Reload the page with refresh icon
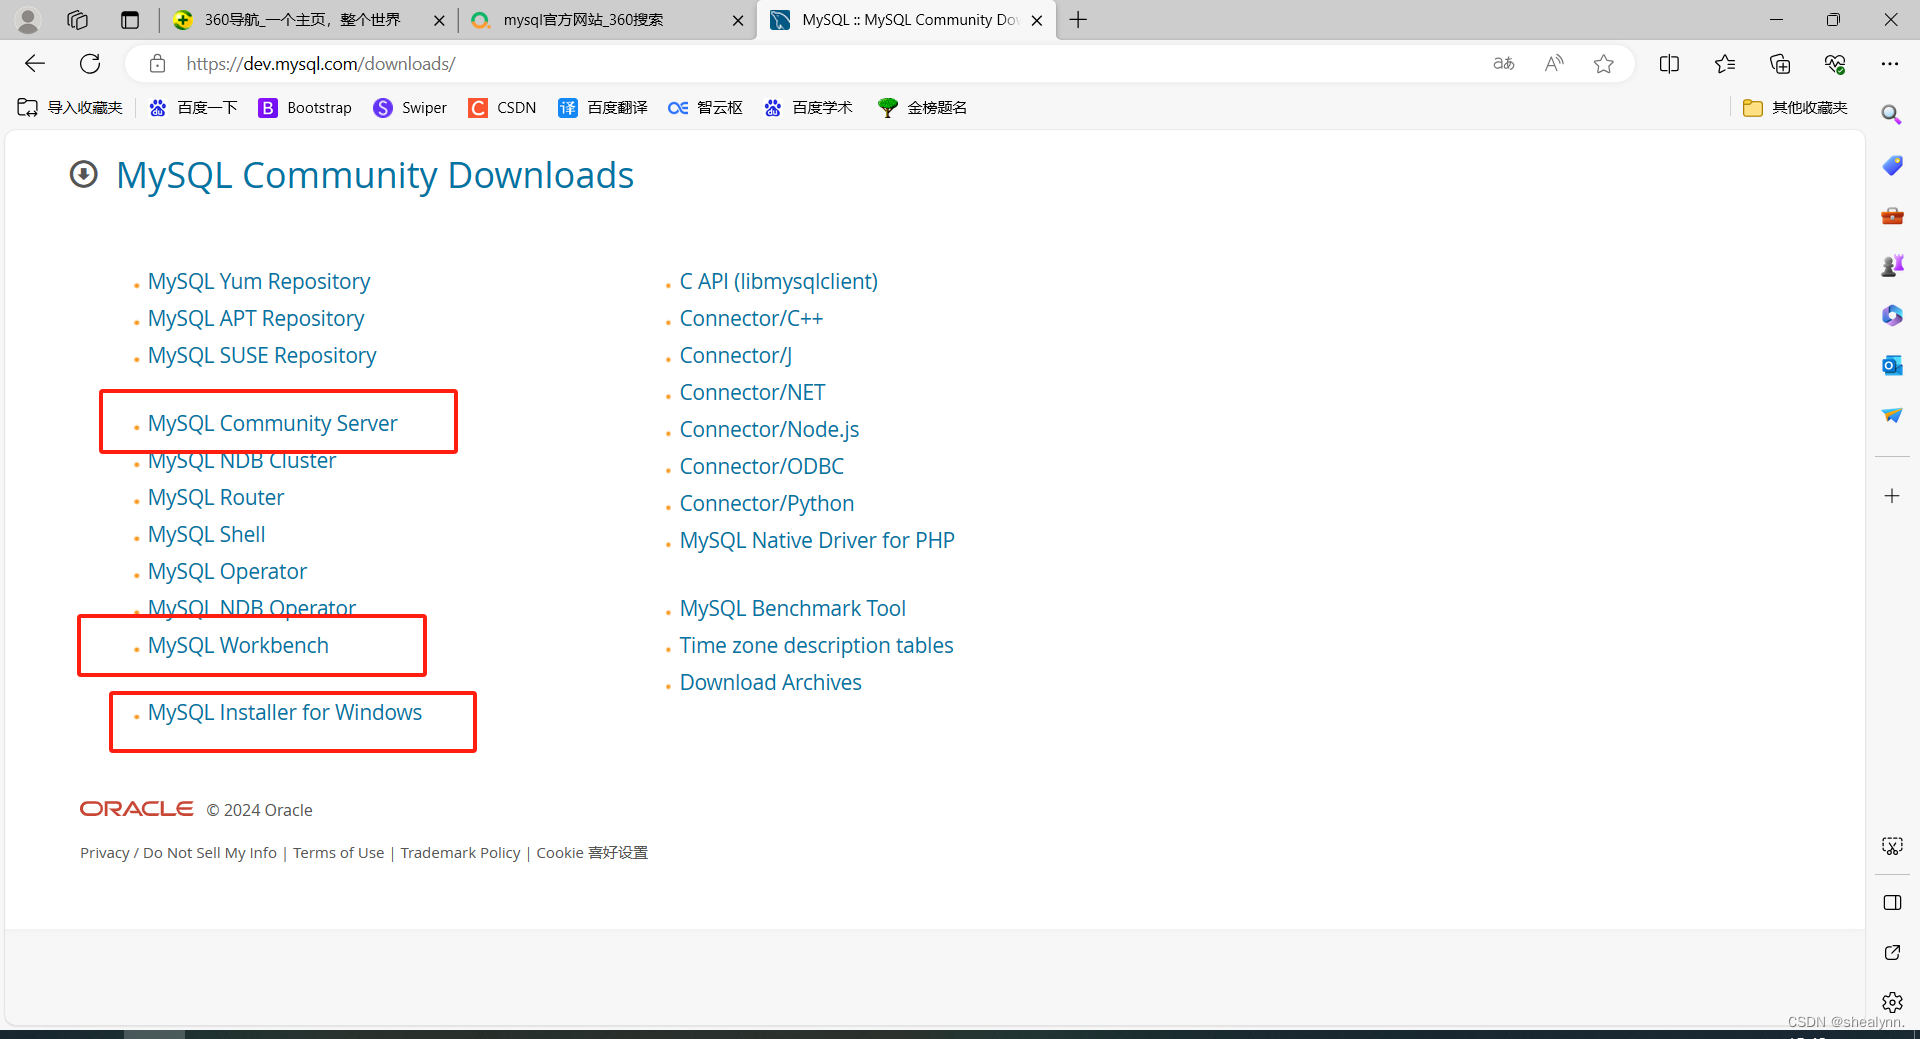The height and width of the screenshot is (1039, 1920). [90, 64]
